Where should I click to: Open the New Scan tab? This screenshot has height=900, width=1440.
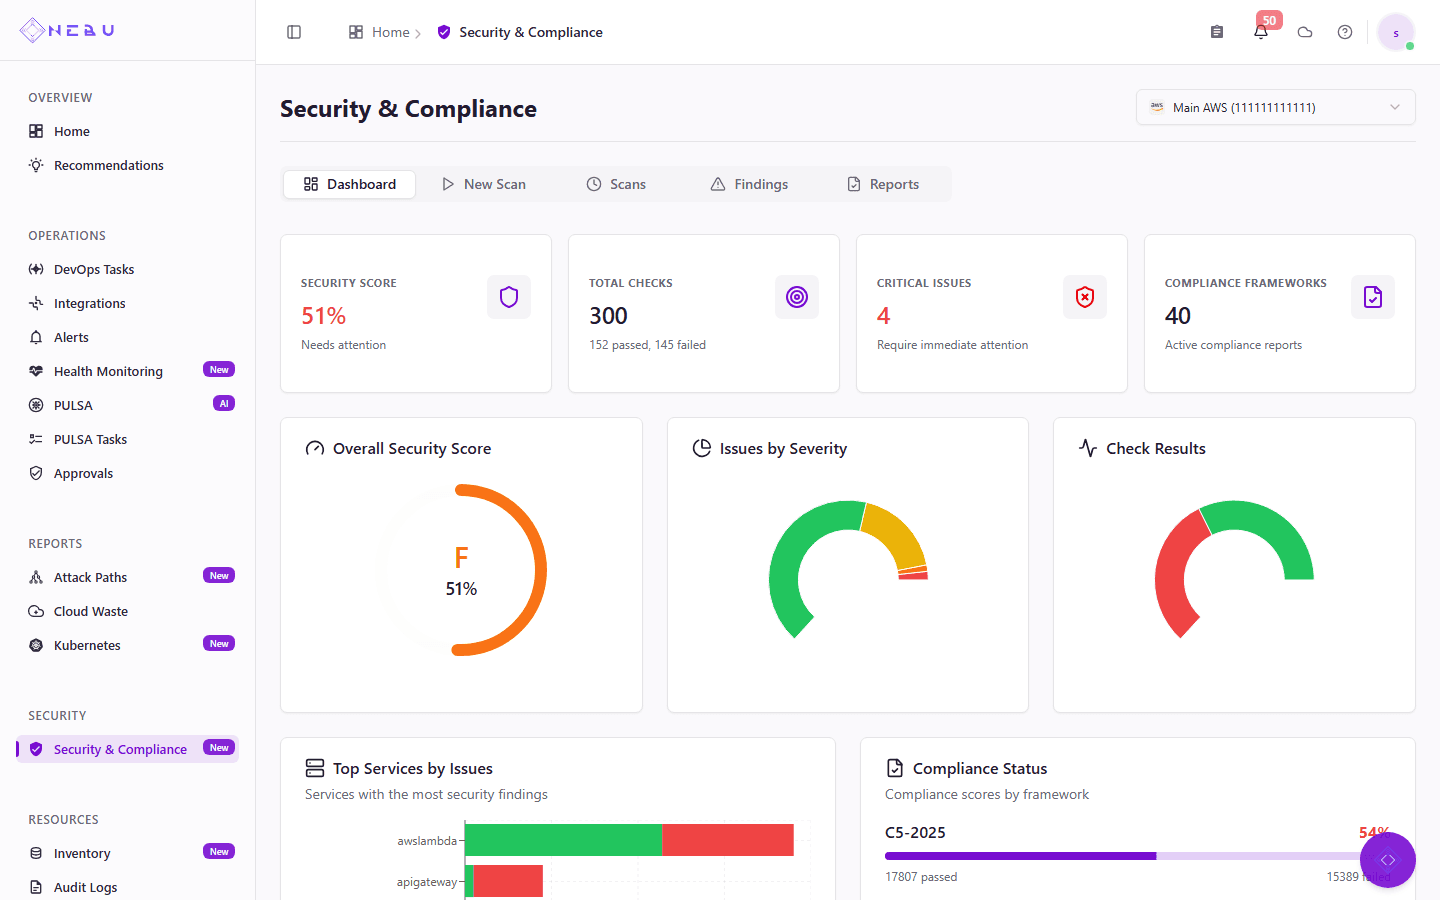[x=484, y=184]
